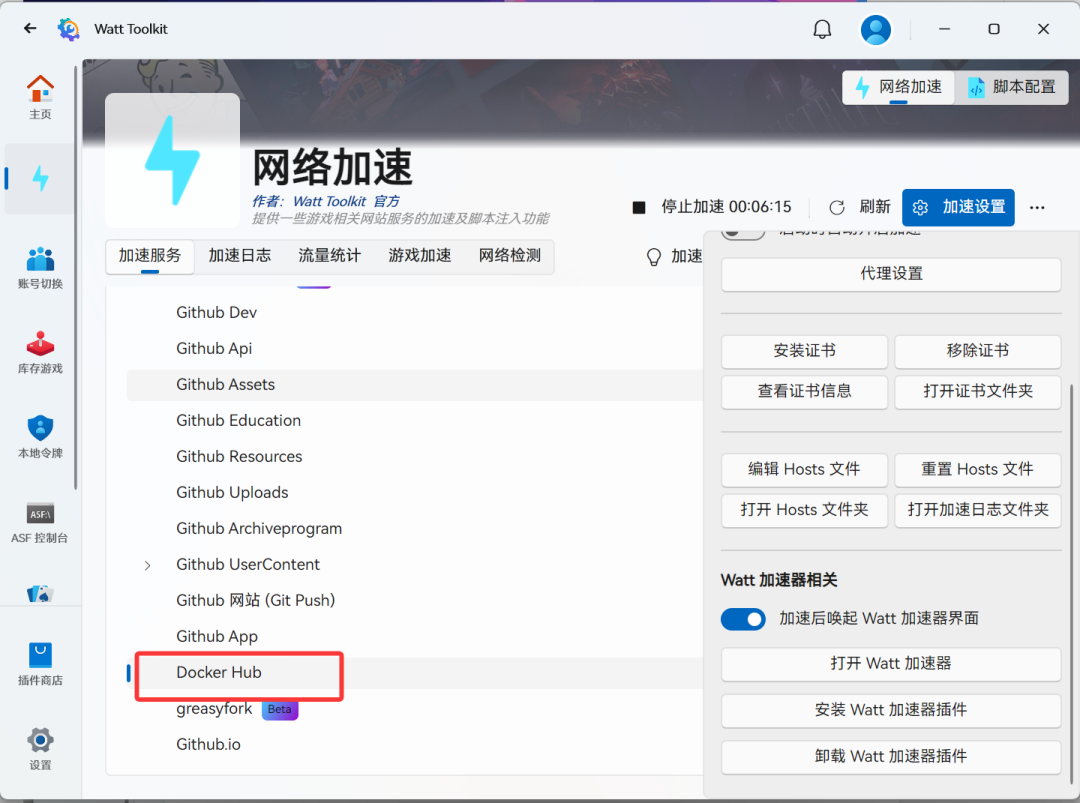The height and width of the screenshot is (803, 1080).
Task: Select the 加速服务 tab
Action: [149, 256]
